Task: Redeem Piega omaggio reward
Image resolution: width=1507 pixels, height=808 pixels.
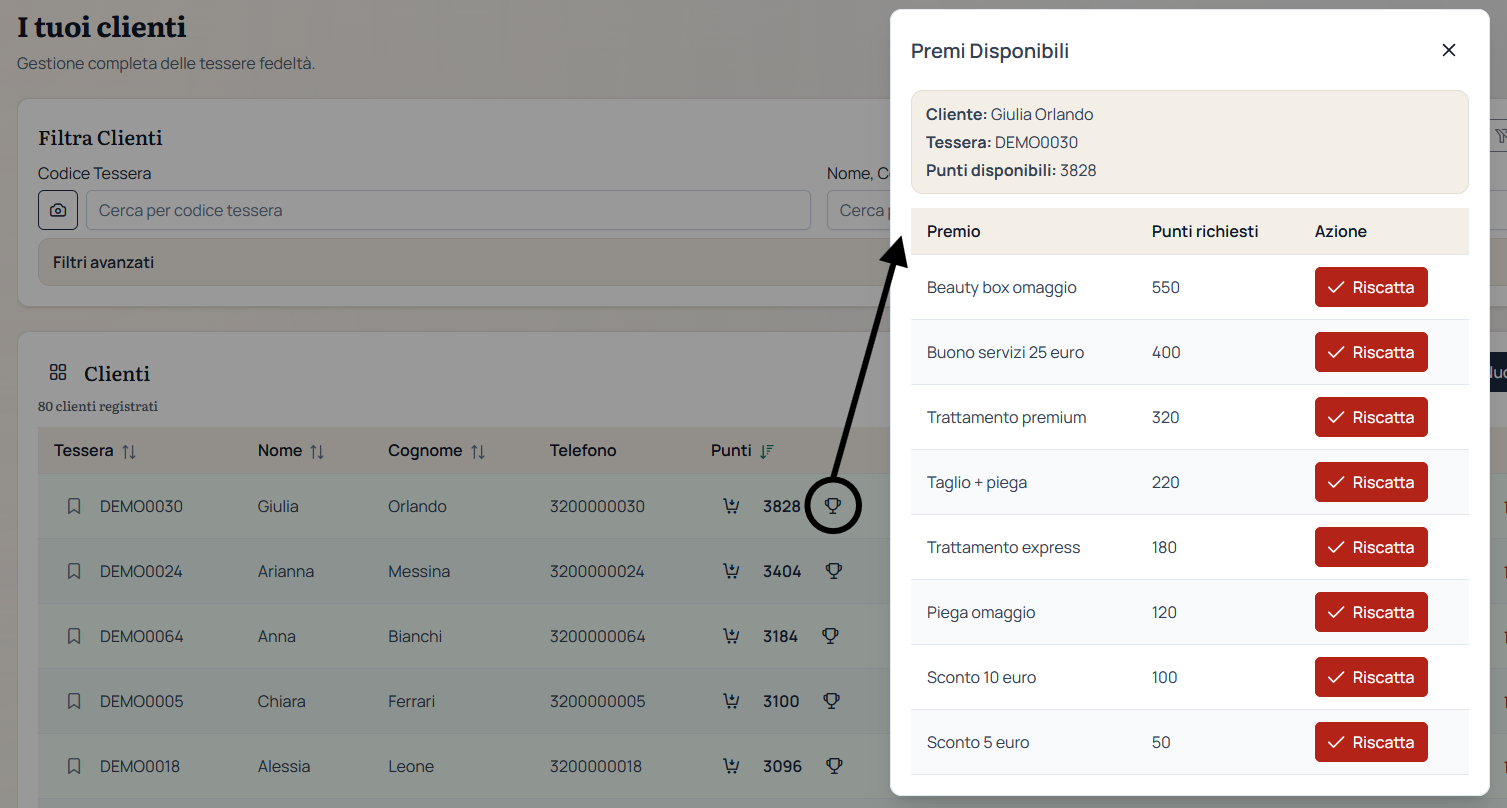Action: (x=1371, y=612)
